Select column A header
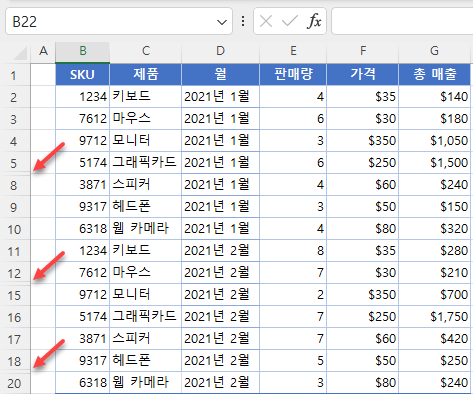This screenshot has height=394, width=473. [x=43, y=51]
